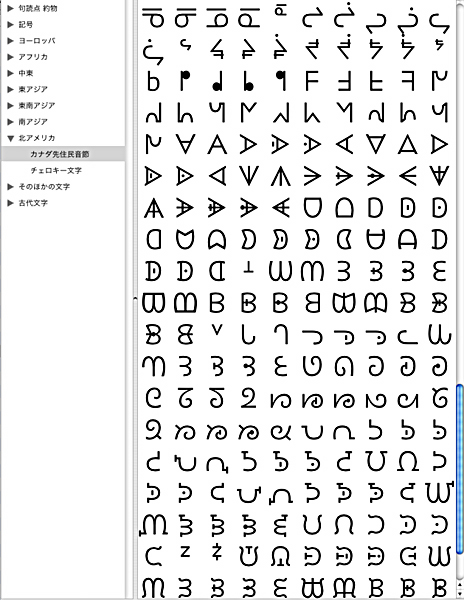464x600 pixels.
Task: Pick the U-shaped glyph with horizontal crossbar
Action: coord(376,240)
